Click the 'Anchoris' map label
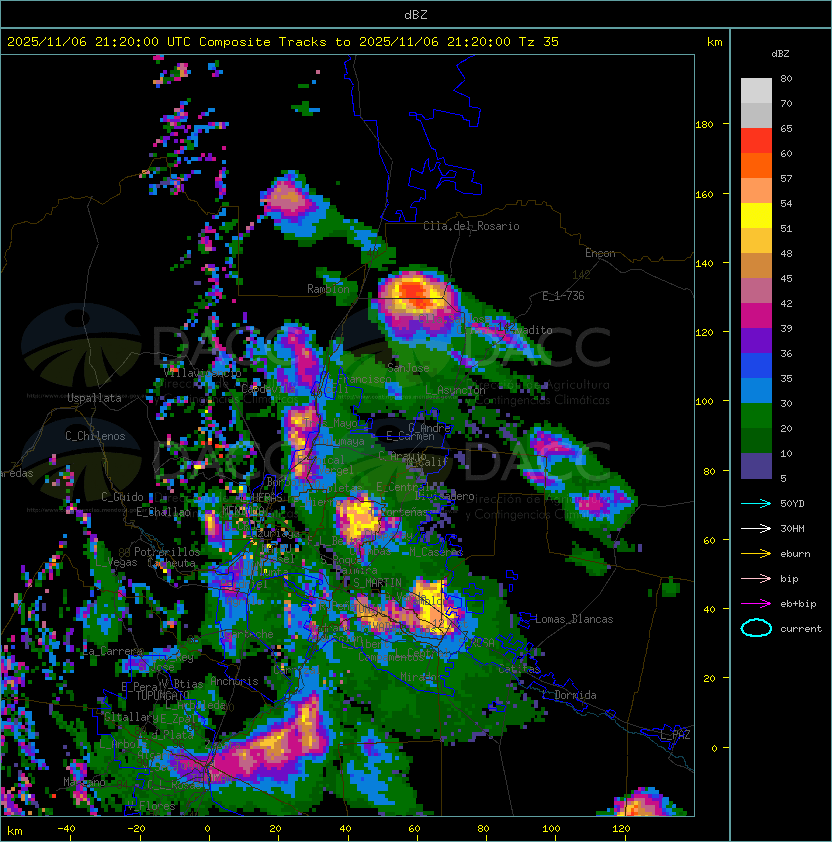 [x=234, y=681]
